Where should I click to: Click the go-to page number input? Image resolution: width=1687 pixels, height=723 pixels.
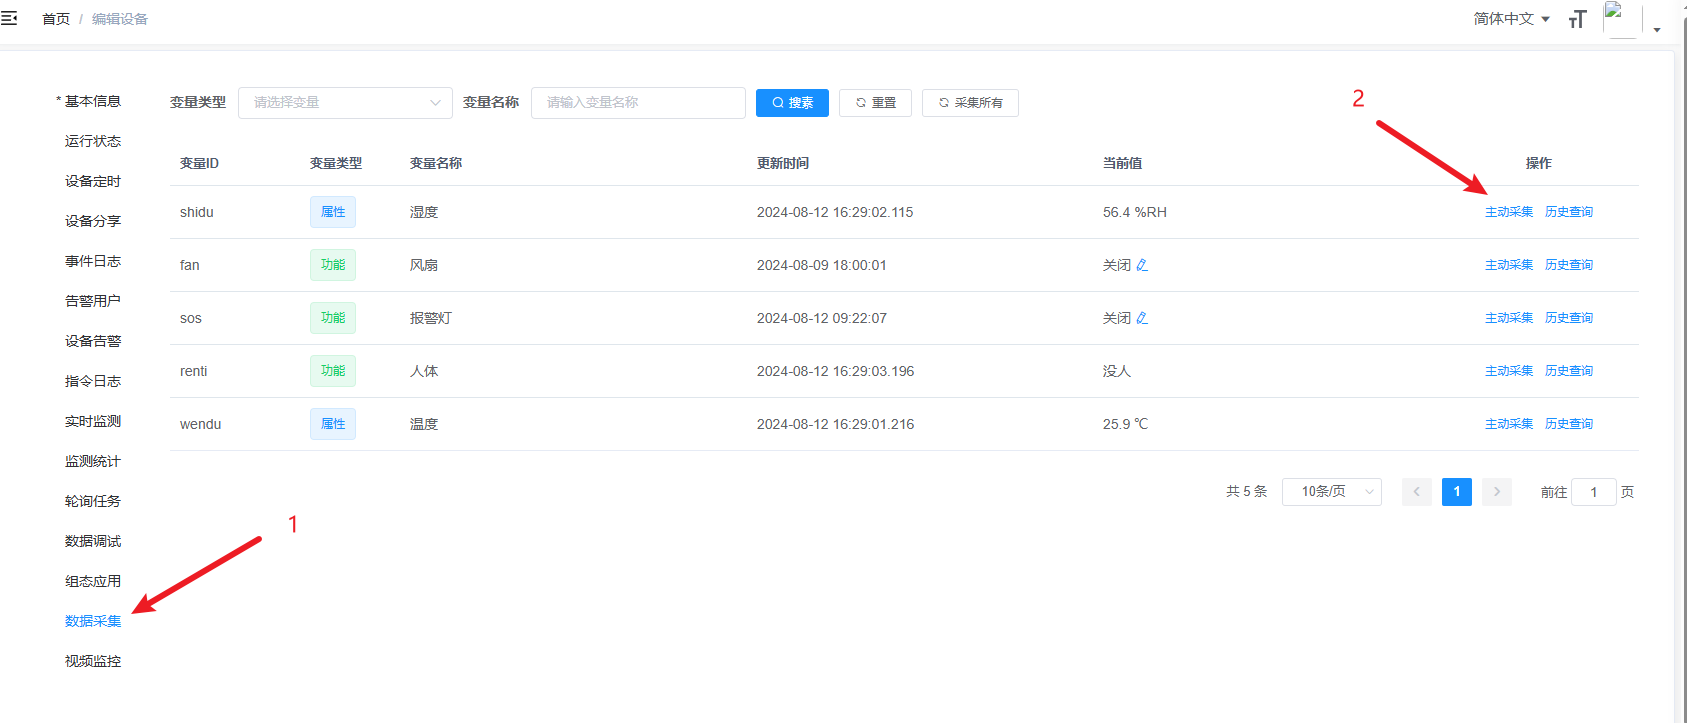1593,492
